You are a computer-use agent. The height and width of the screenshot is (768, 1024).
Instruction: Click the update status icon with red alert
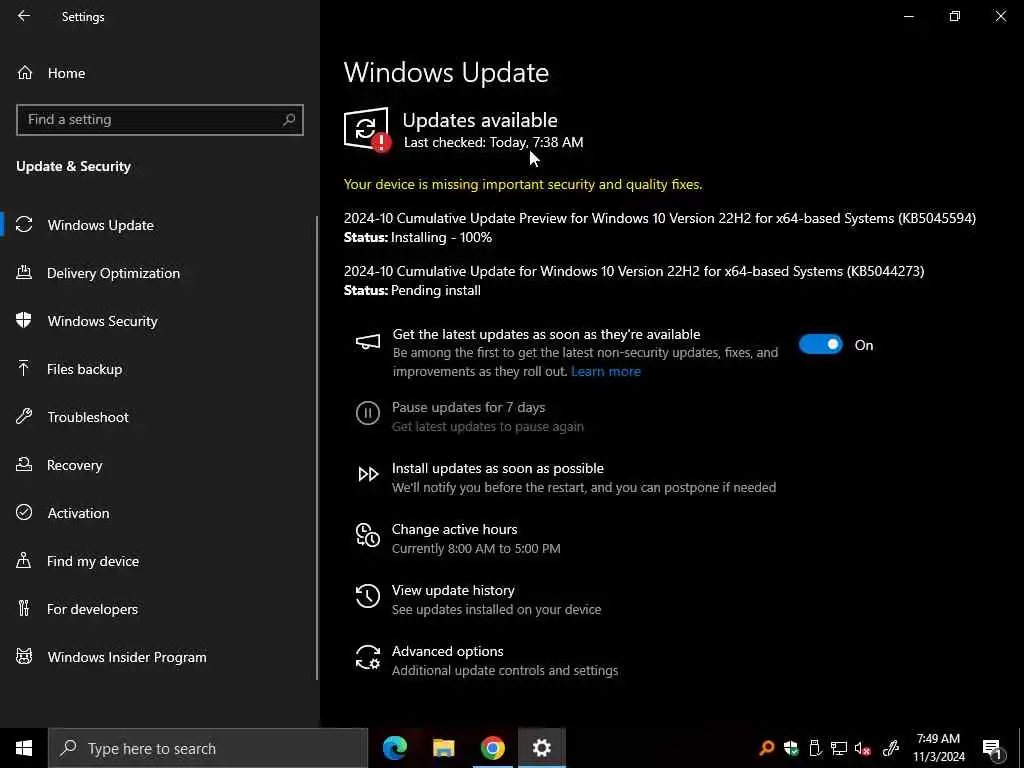point(367,130)
